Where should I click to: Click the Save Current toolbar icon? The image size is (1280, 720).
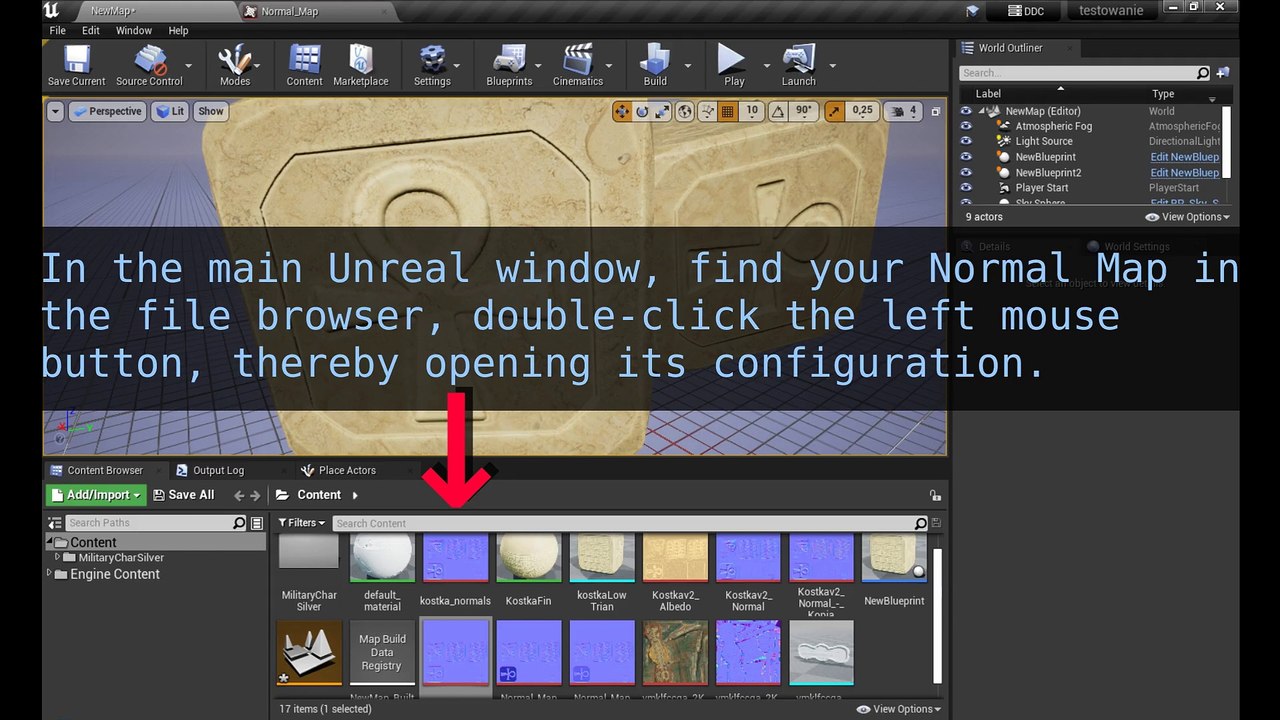(x=76, y=66)
